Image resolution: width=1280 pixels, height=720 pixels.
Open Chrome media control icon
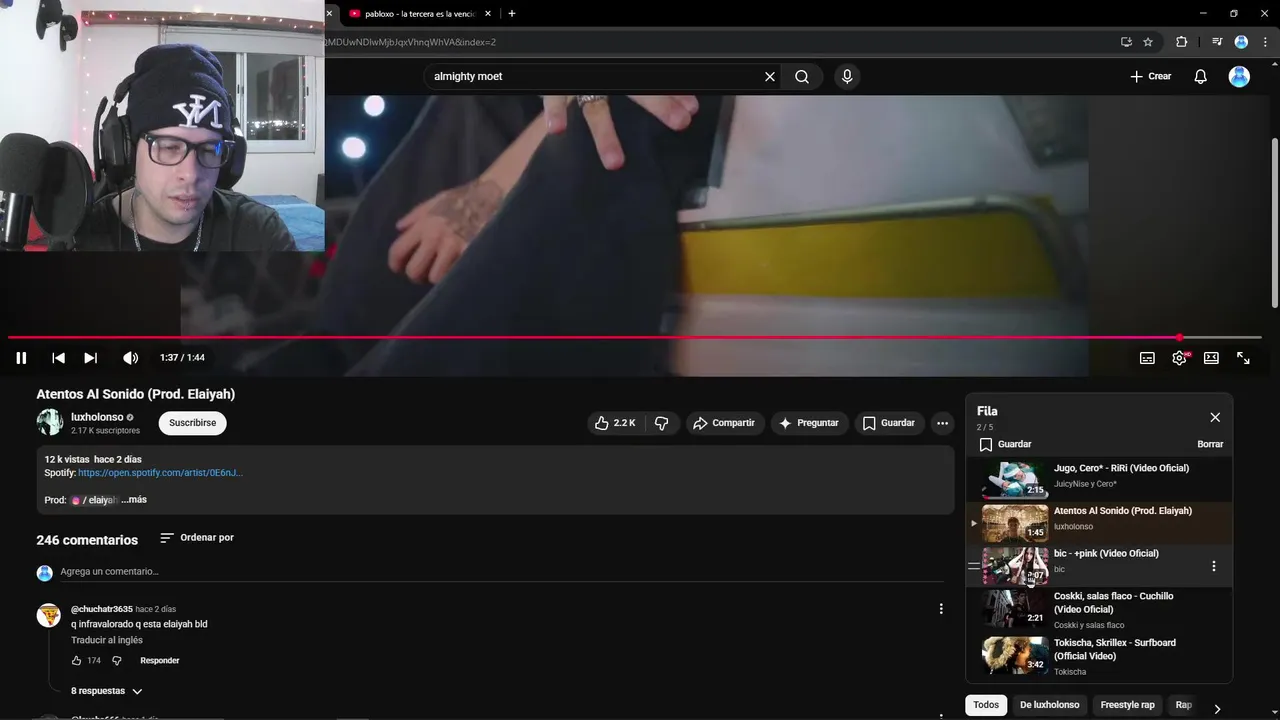[x=1217, y=42]
